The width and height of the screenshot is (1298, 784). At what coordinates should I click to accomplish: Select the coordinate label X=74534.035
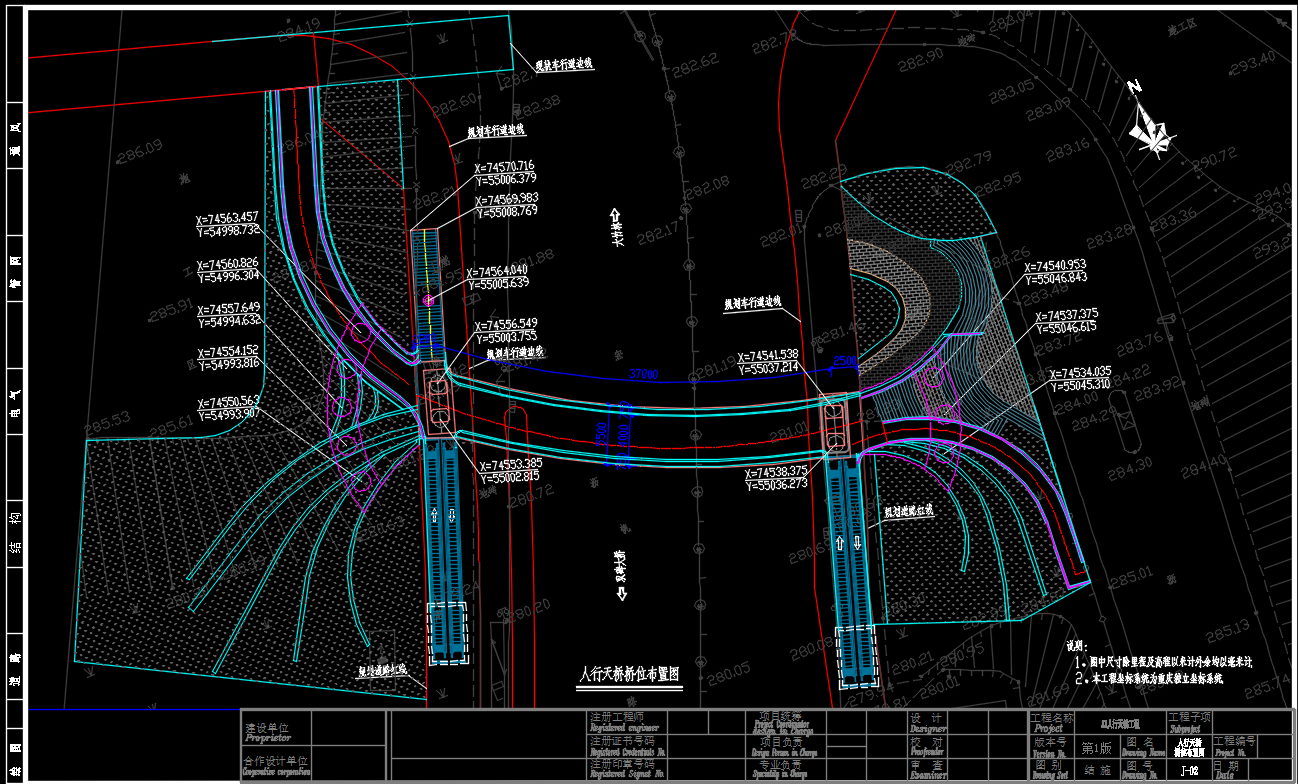coord(1080,373)
